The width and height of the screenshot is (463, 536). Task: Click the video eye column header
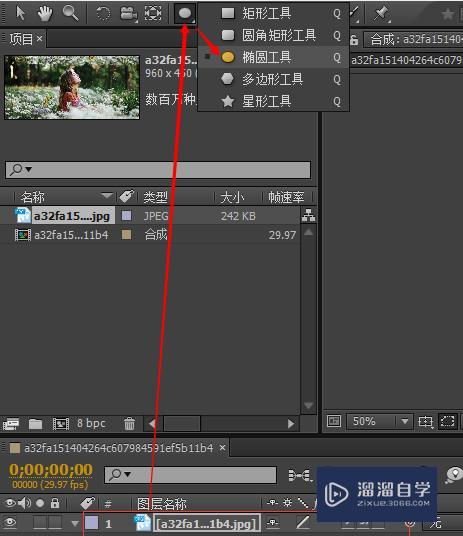tap(10, 503)
